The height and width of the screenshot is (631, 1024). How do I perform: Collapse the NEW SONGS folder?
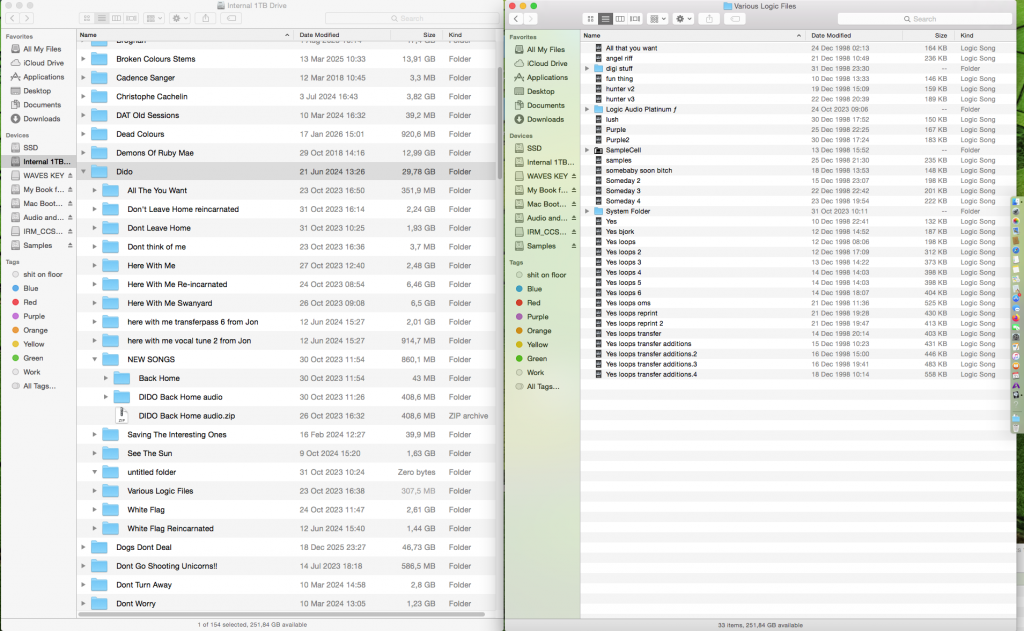coord(94,359)
